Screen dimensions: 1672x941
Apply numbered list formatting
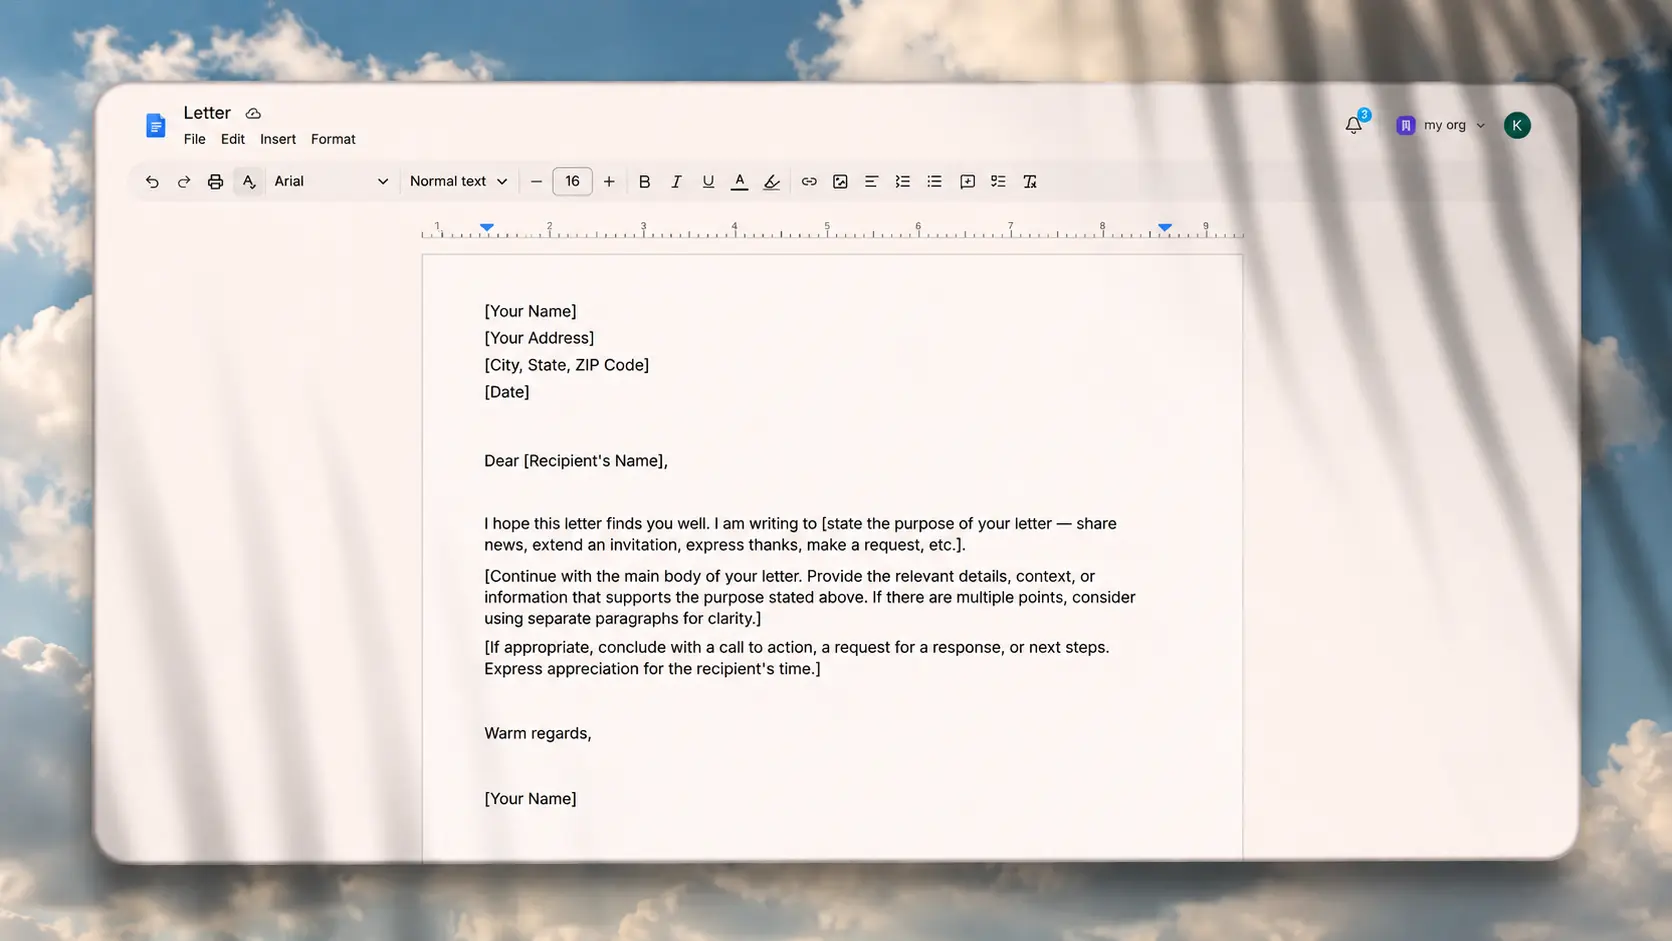(903, 182)
